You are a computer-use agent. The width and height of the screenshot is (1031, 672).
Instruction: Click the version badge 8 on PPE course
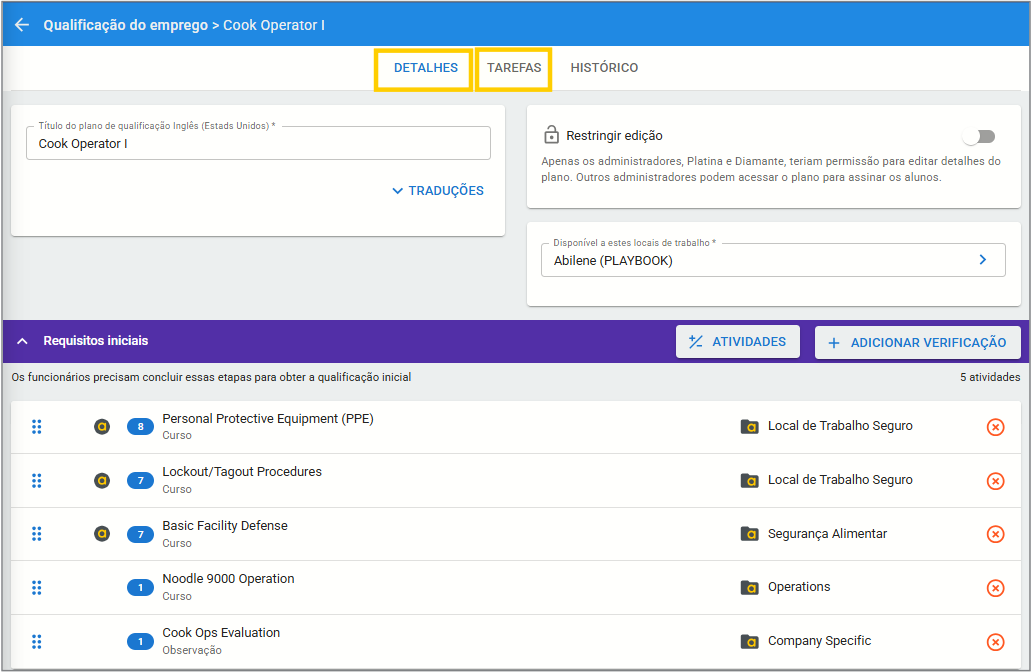140,427
